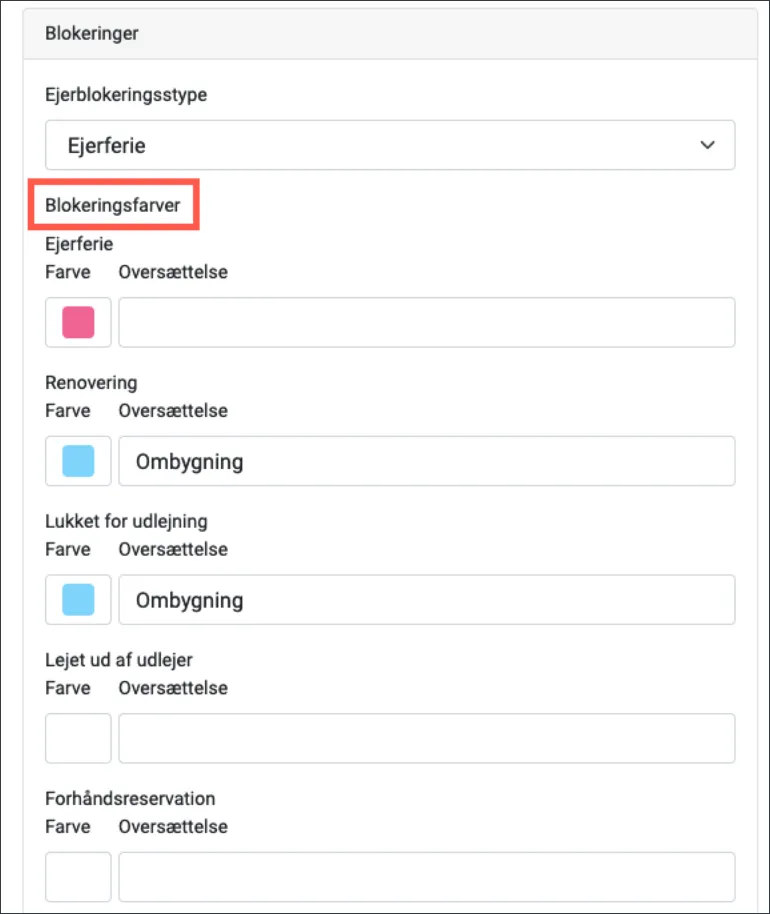Open the color picker for Renovering

tap(77, 461)
